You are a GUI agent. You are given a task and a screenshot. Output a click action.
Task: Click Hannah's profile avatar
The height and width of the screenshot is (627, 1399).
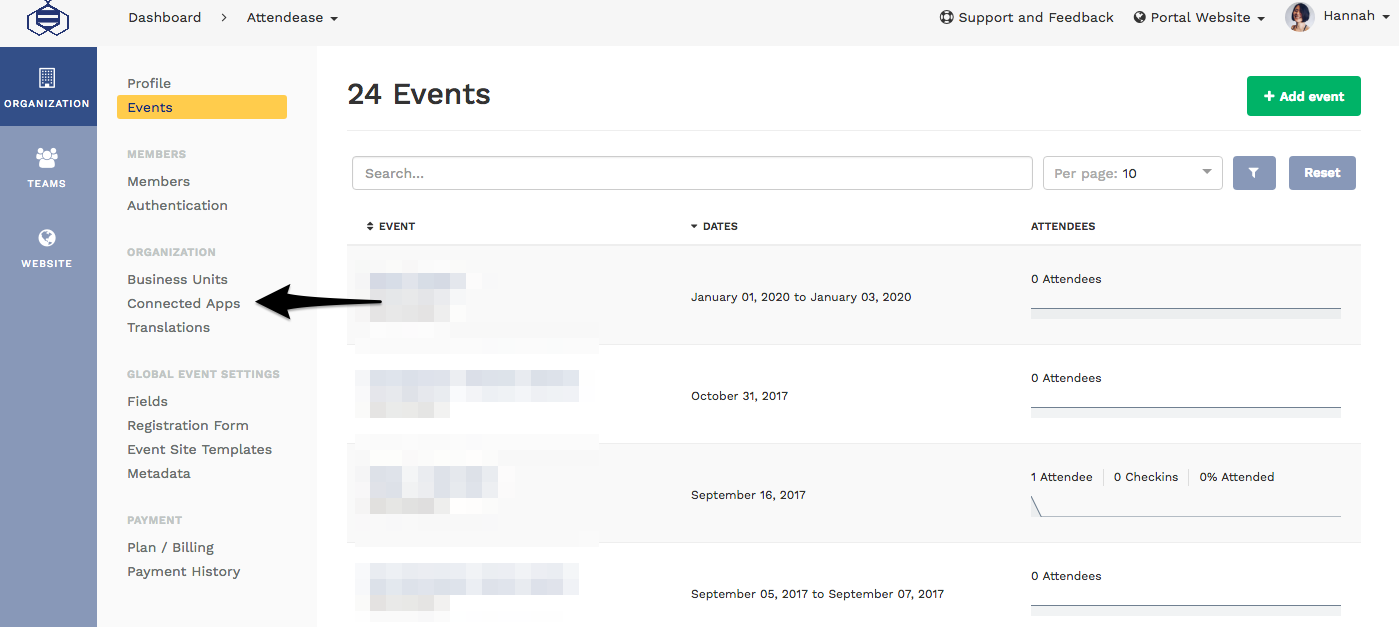[x=1299, y=16]
